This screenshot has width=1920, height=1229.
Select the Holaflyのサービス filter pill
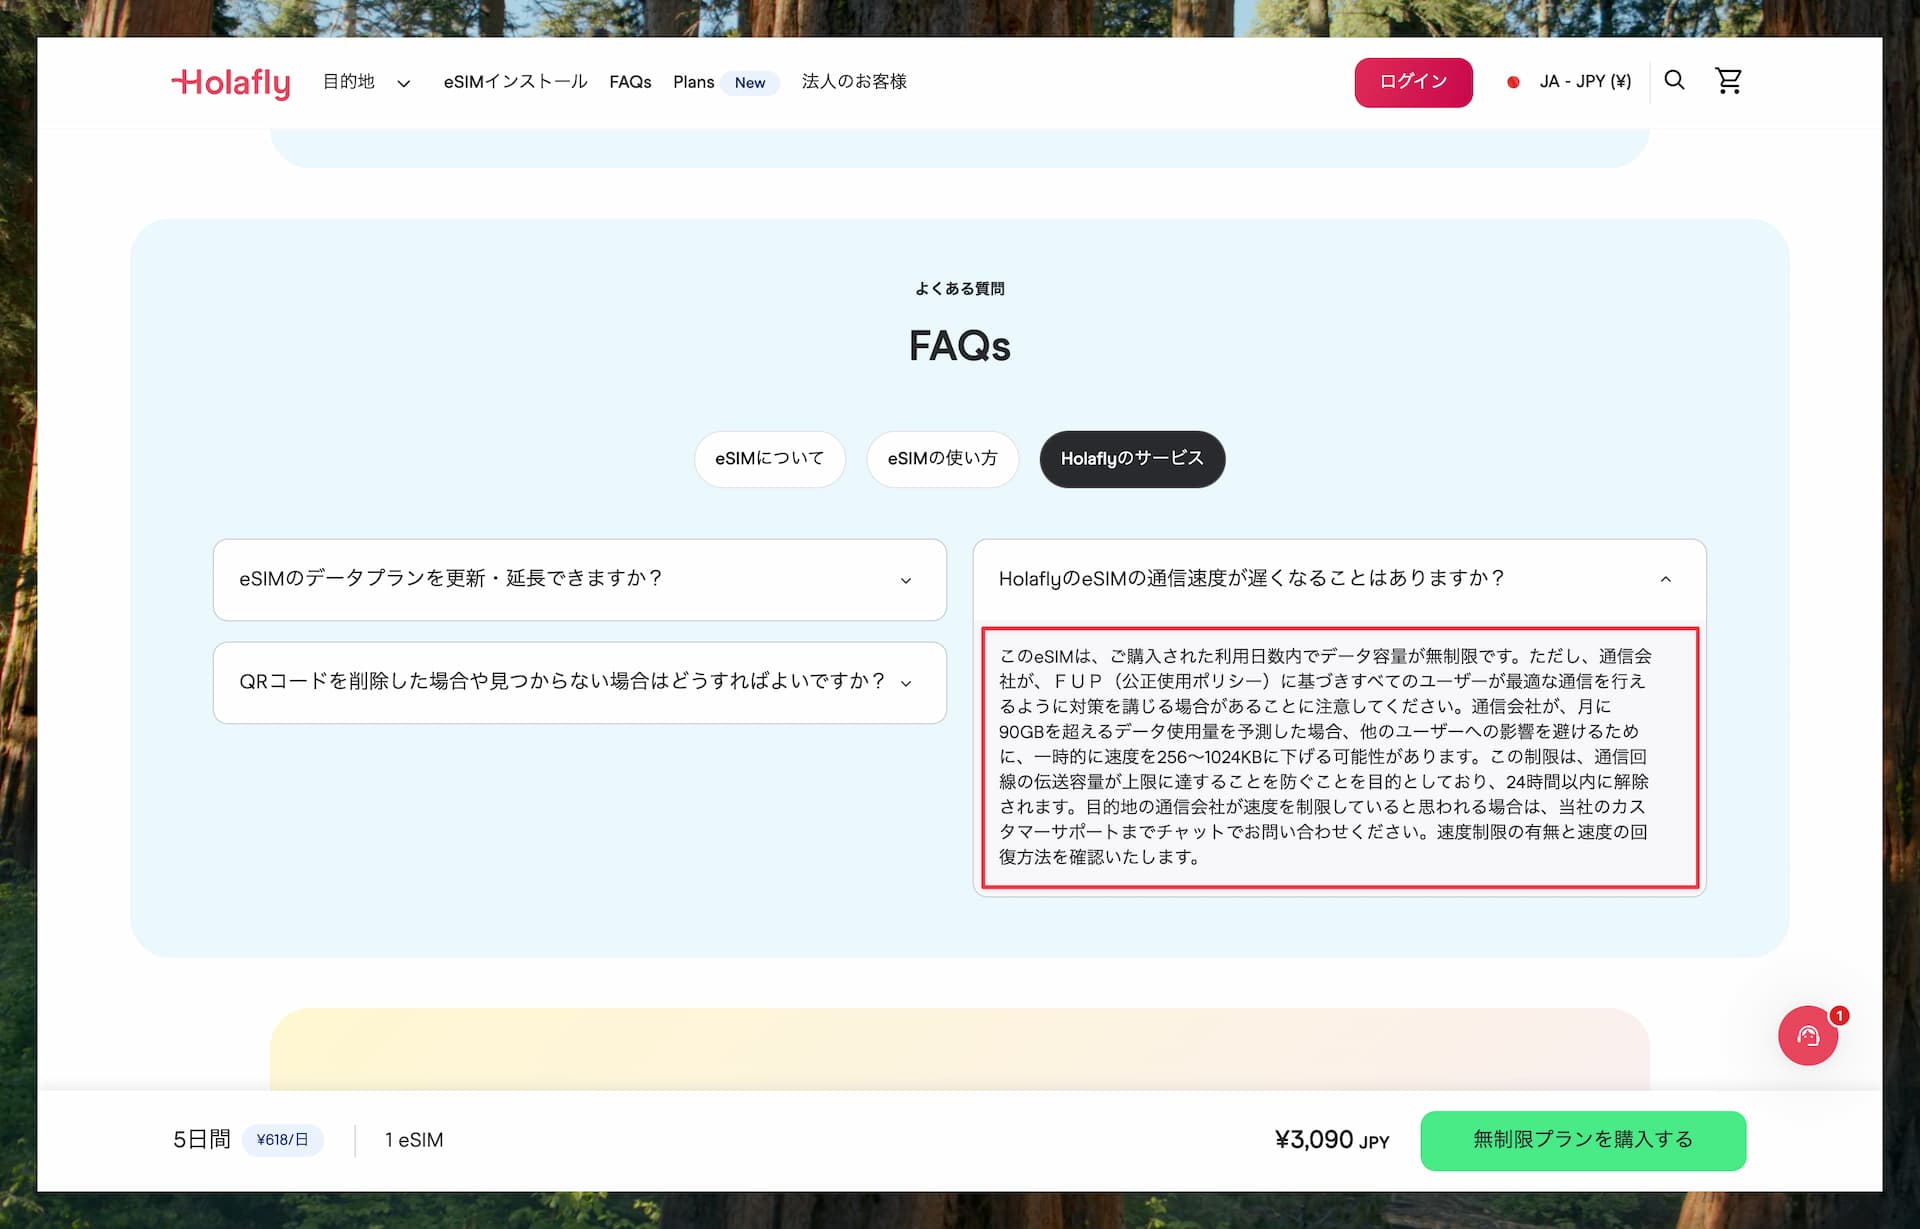pos(1132,459)
